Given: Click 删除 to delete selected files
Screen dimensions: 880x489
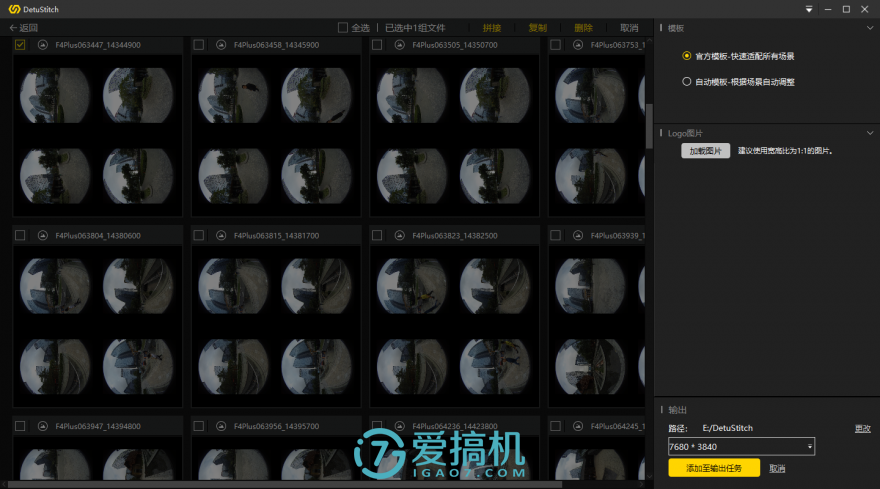Looking at the screenshot, I should pos(583,28).
